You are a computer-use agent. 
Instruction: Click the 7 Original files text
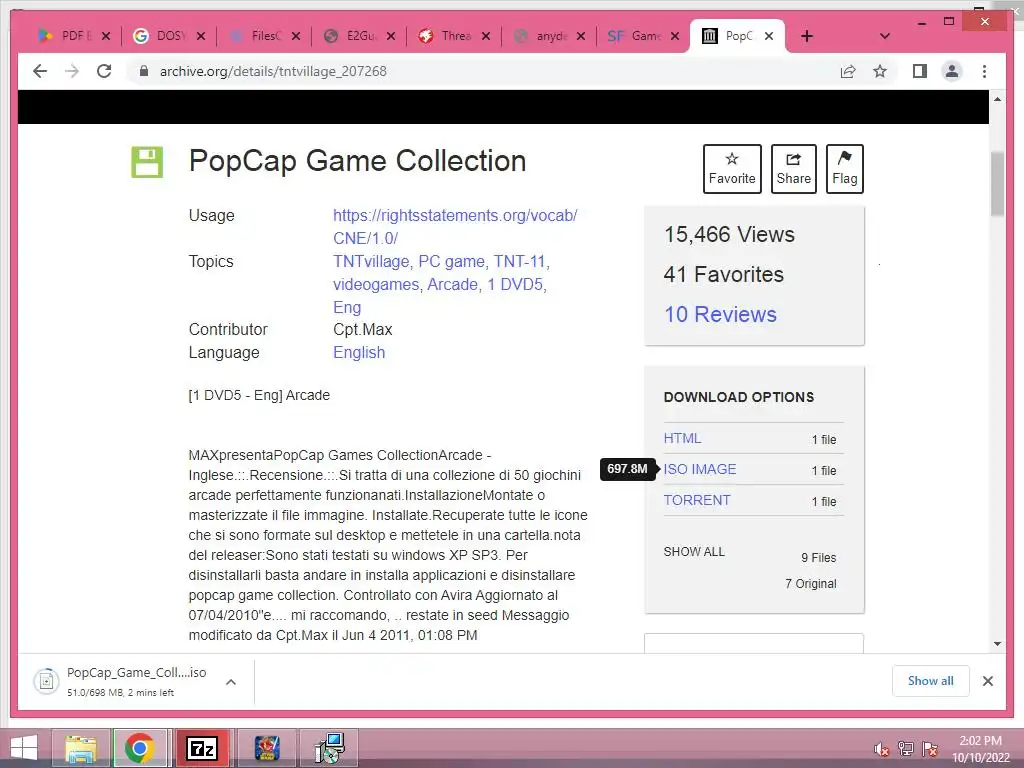click(x=810, y=584)
